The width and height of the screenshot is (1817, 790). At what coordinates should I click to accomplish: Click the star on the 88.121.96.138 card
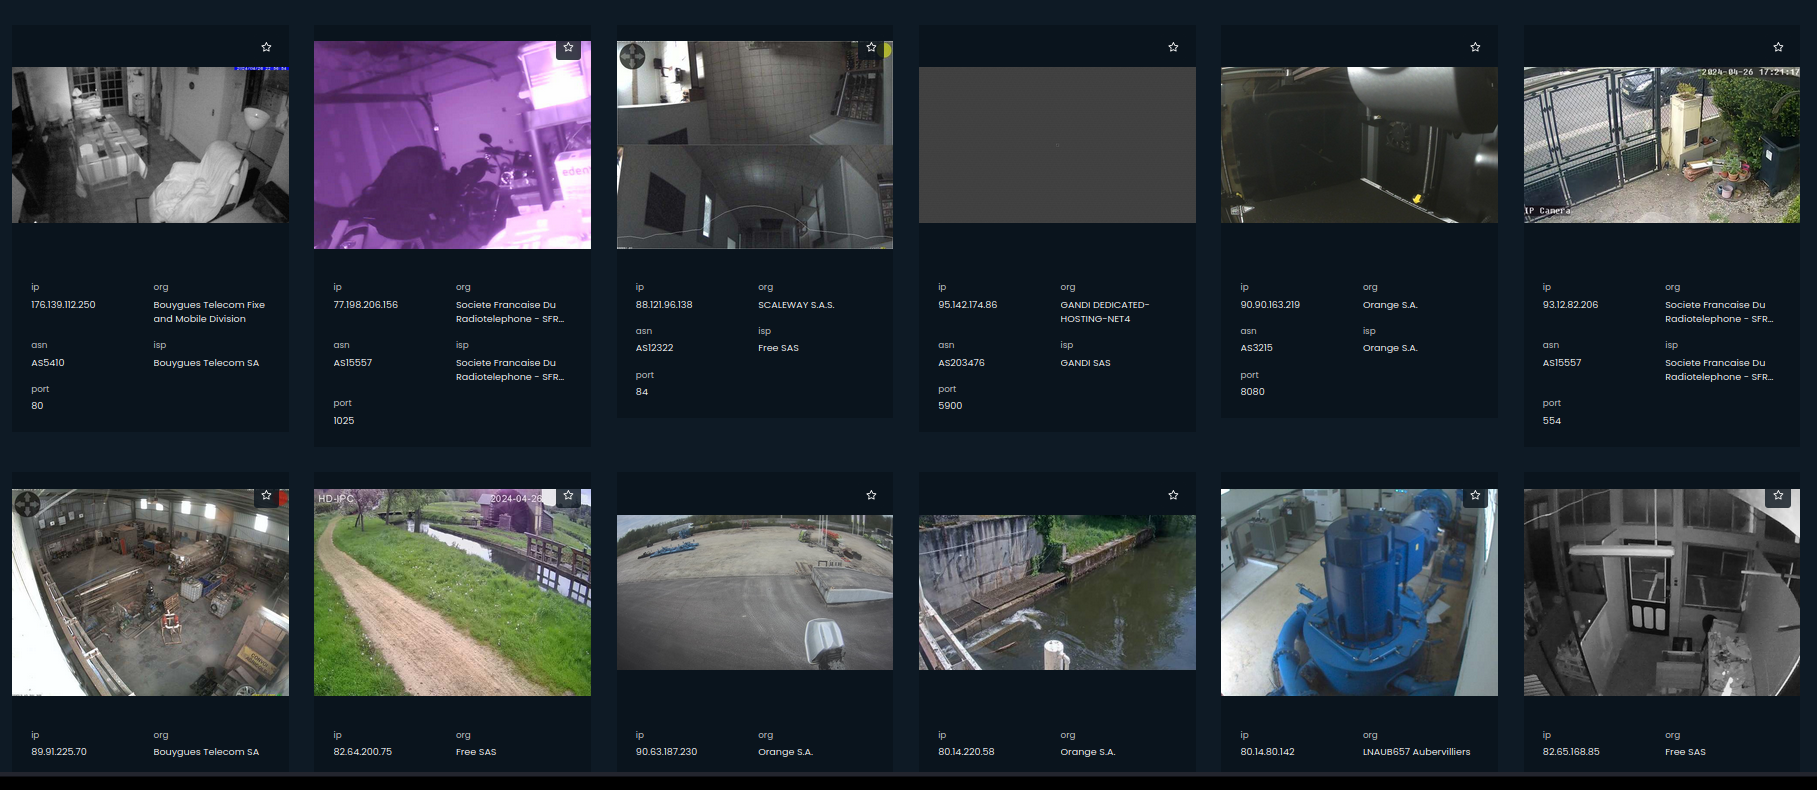tap(871, 47)
